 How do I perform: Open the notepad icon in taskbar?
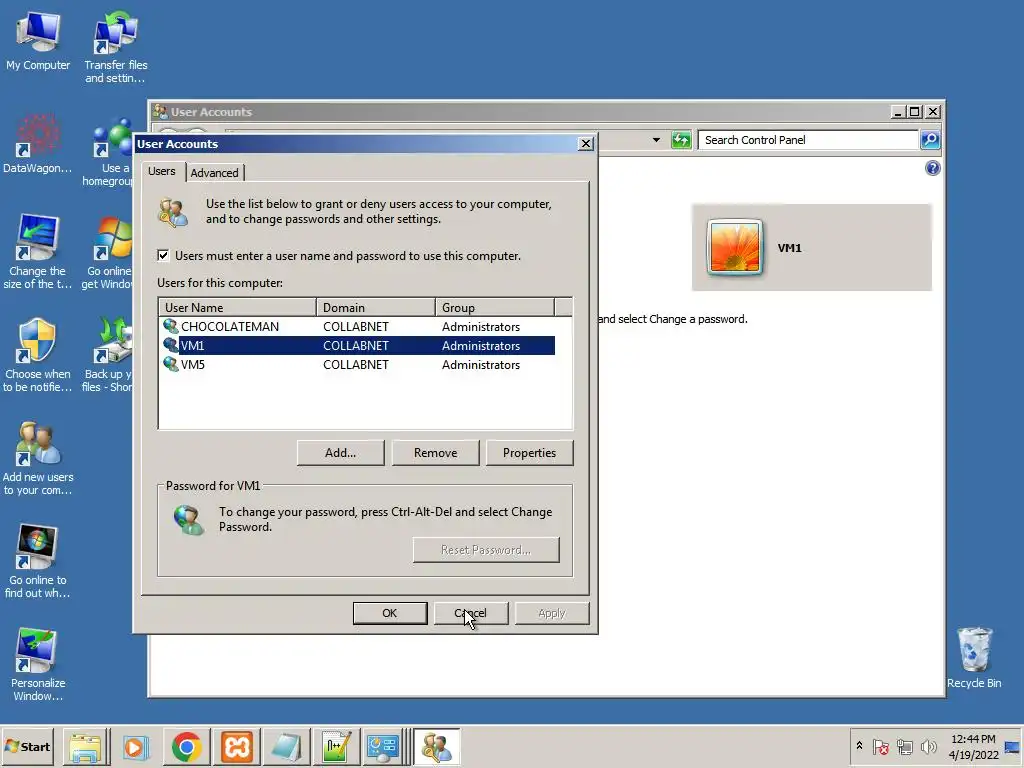click(287, 746)
